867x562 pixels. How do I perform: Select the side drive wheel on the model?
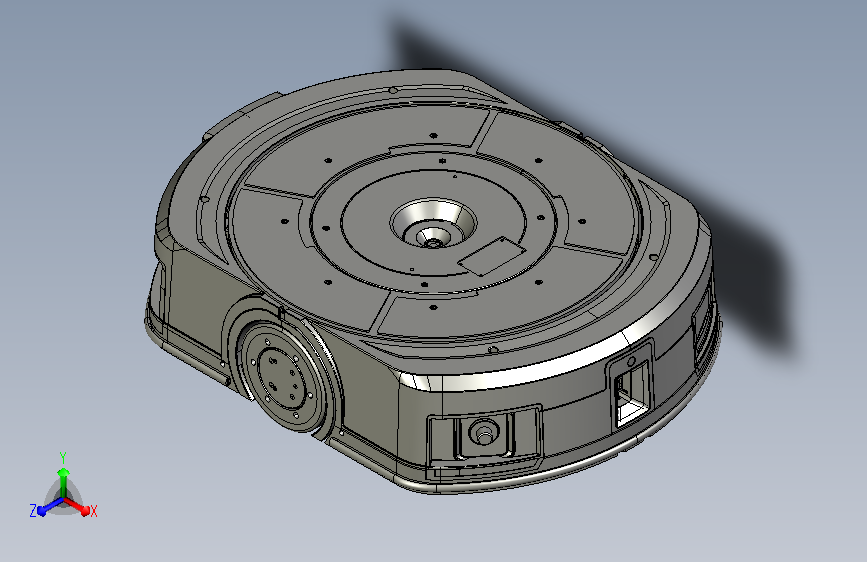pos(282,378)
